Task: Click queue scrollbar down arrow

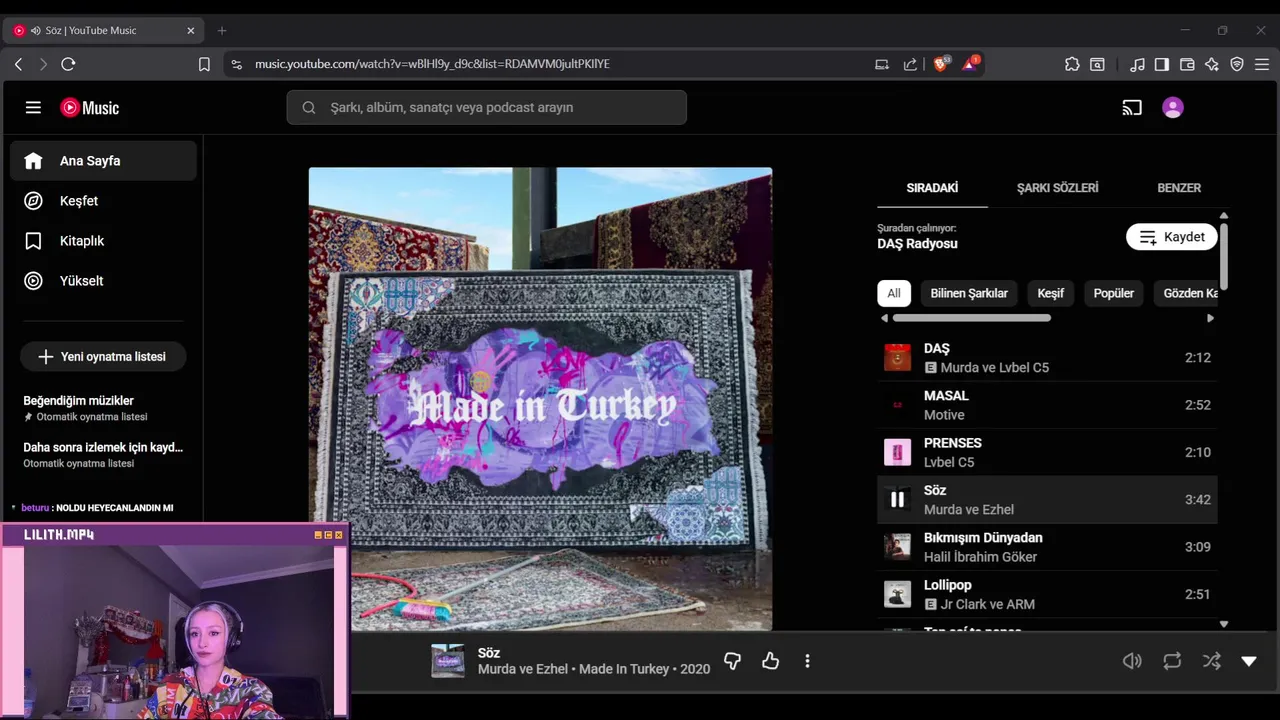Action: point(1223,624)
